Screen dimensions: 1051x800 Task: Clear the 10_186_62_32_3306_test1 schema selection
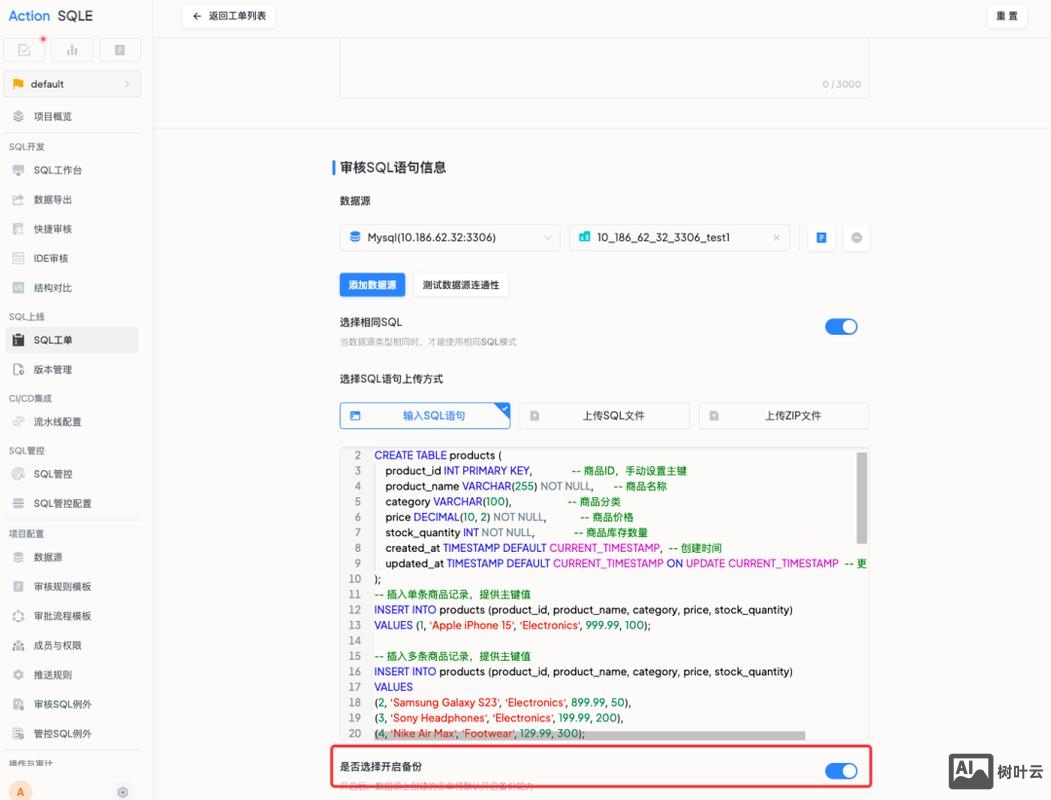point(776,238)
